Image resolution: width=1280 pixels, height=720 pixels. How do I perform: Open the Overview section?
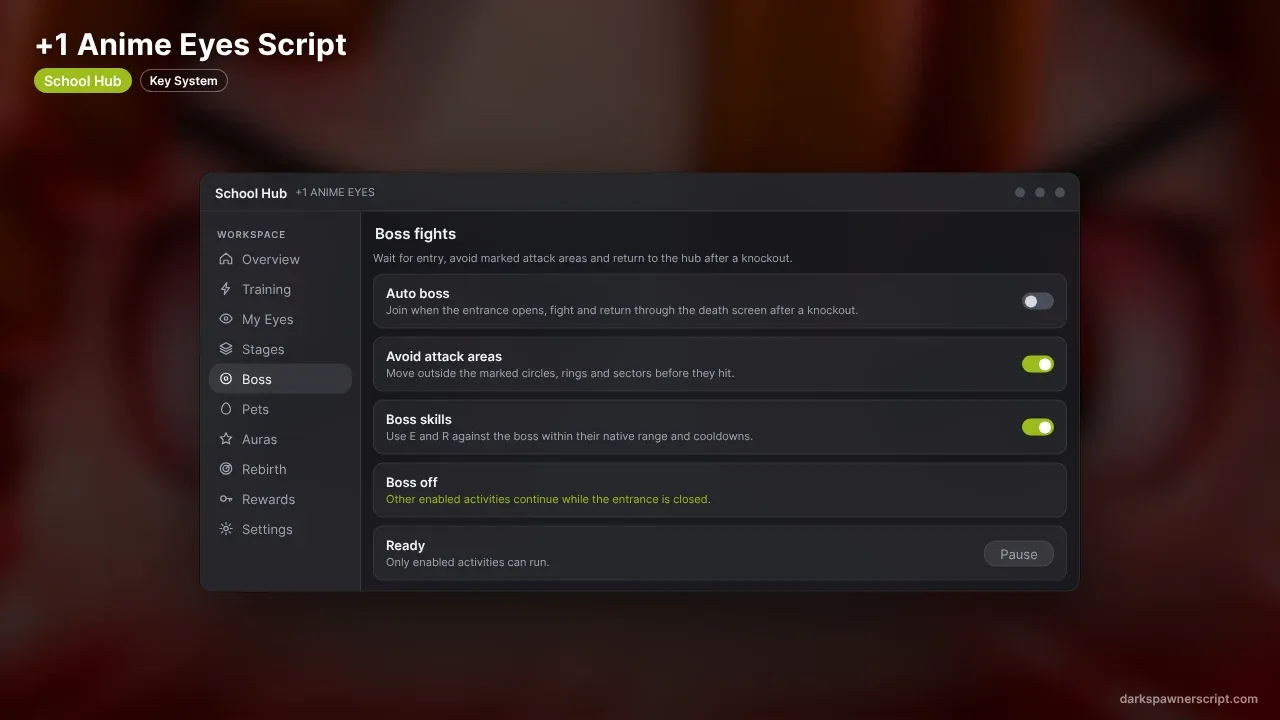tap(280, 259)
